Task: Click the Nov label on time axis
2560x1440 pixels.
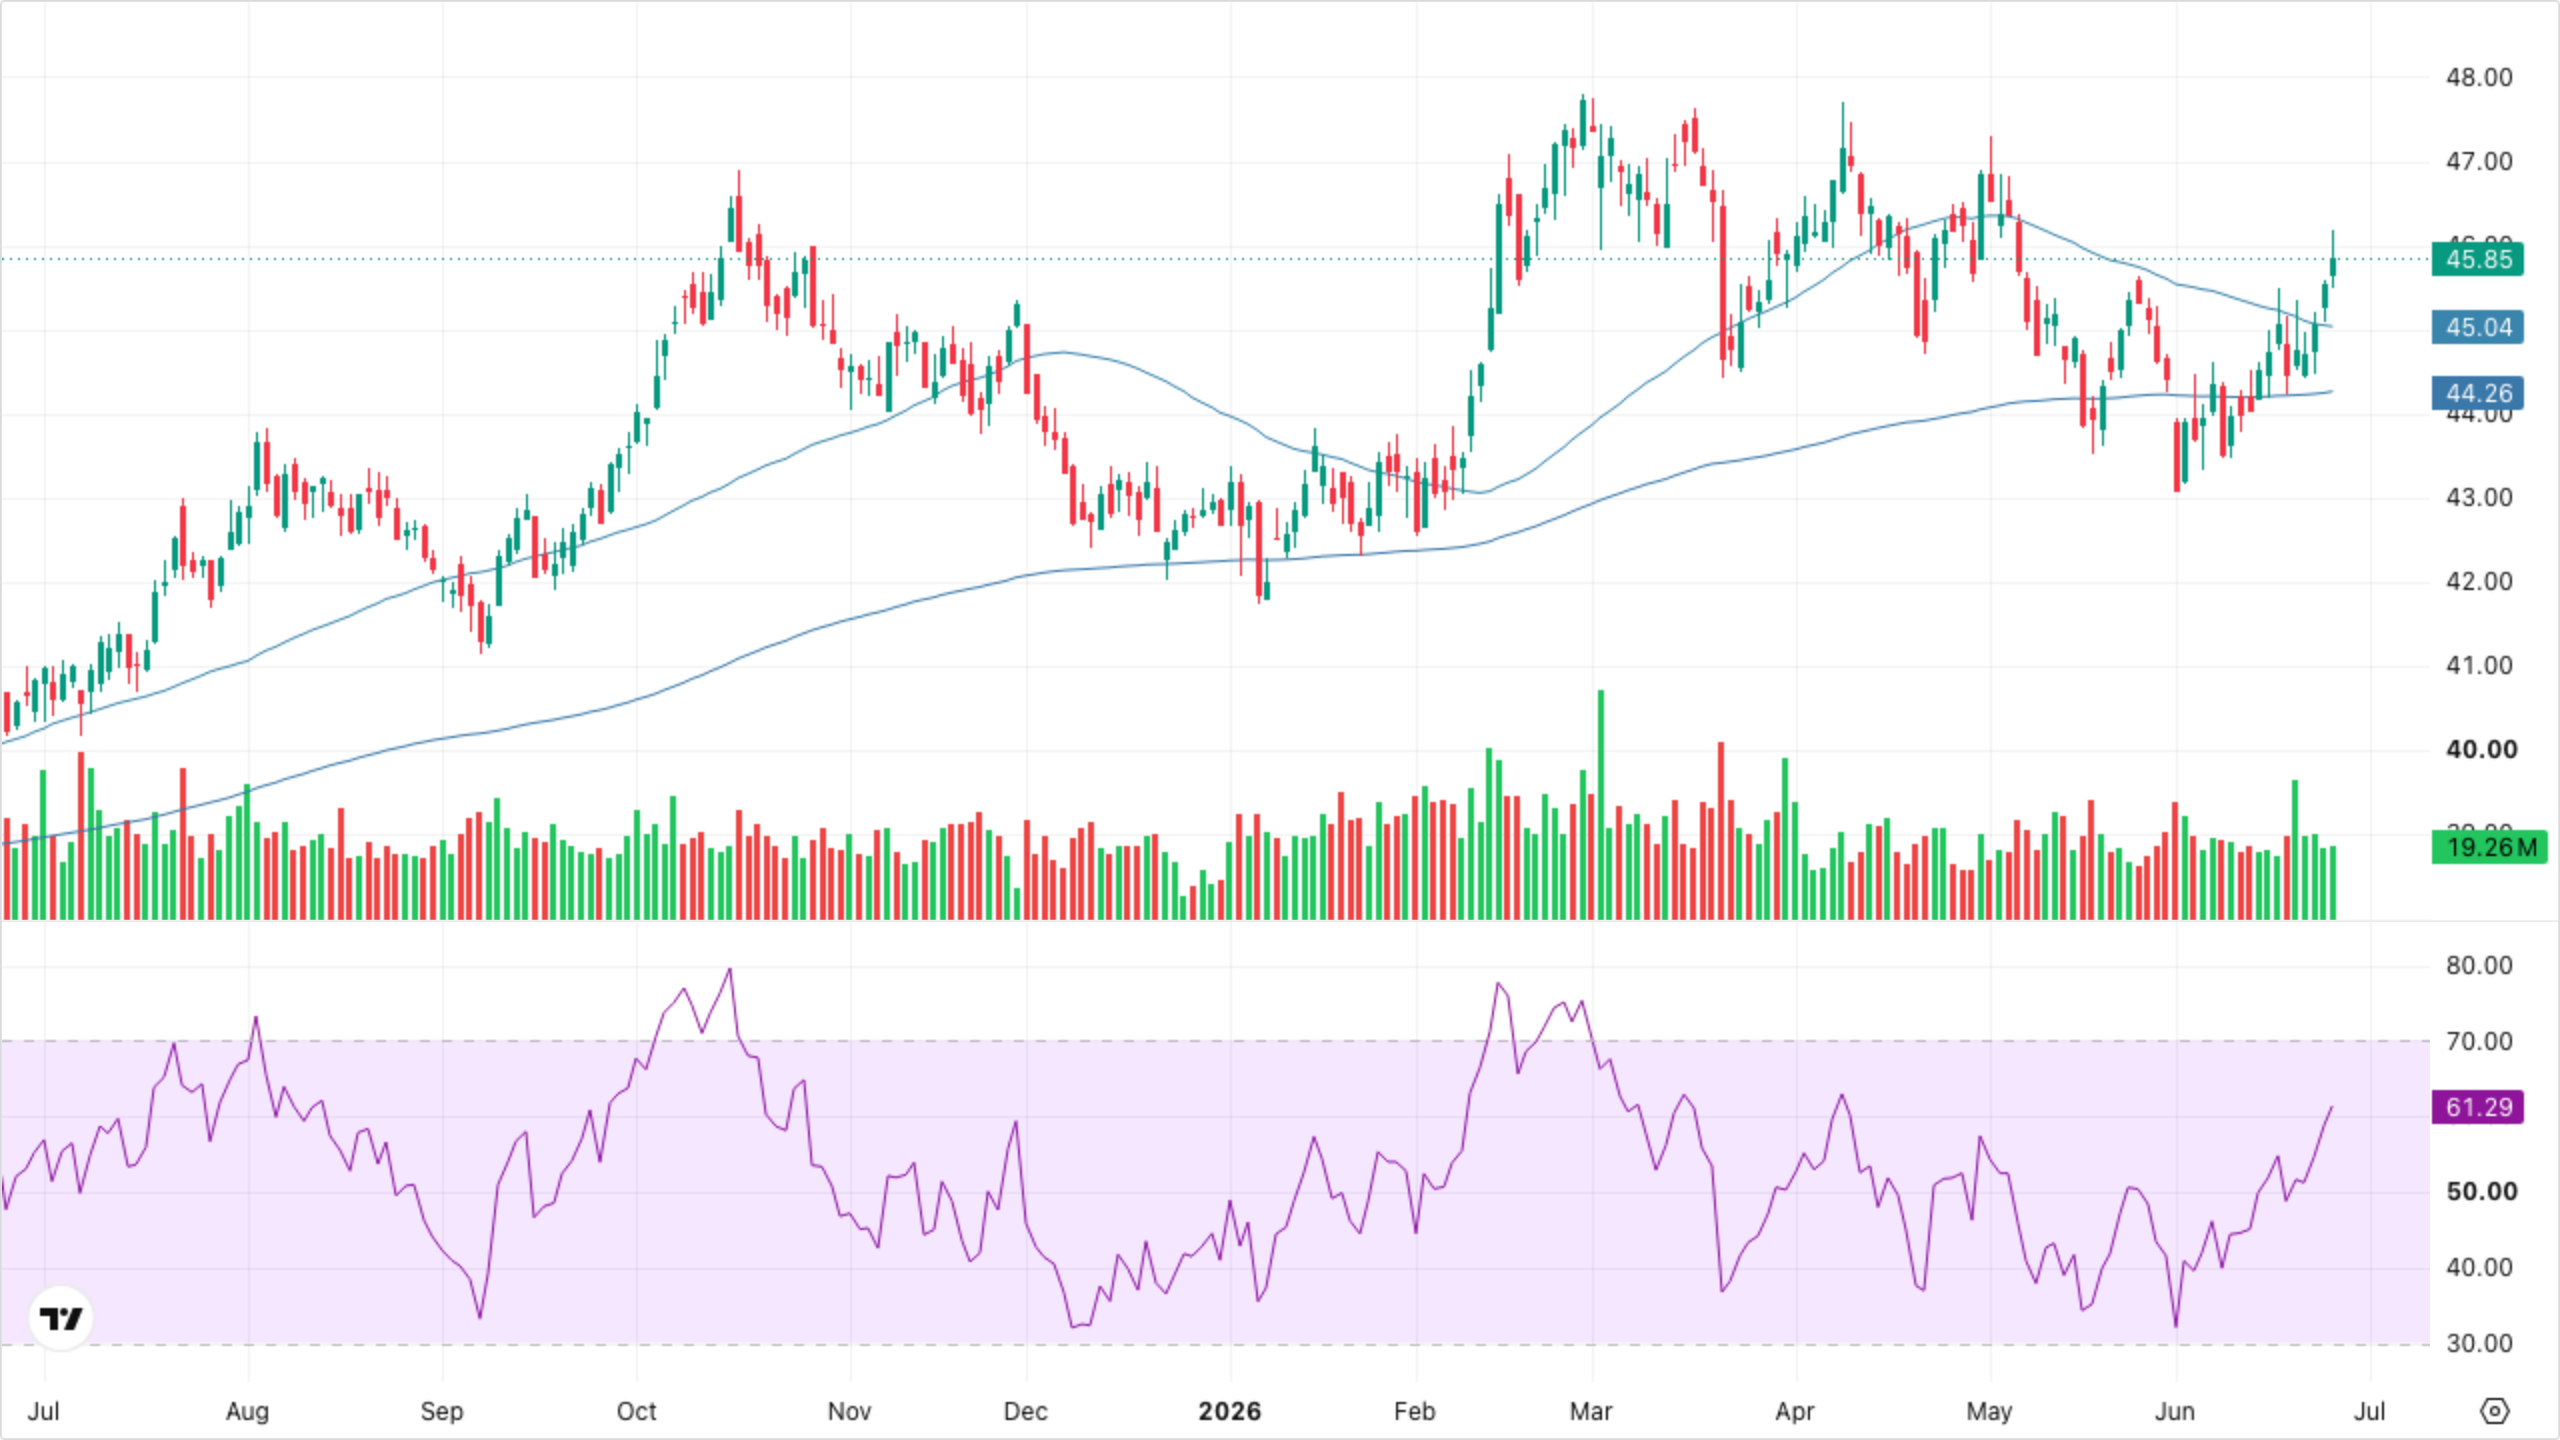Action: click(x=849, y=1411)
